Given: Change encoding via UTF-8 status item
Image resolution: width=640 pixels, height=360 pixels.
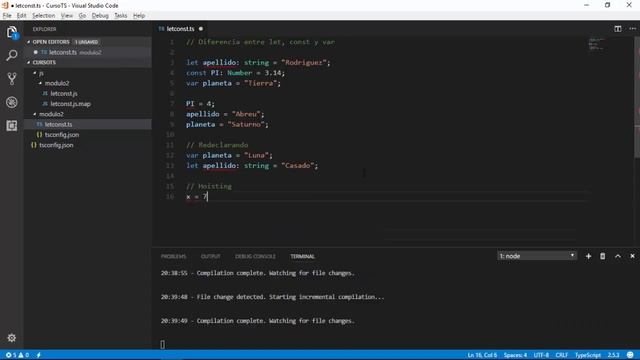Looking at the screenshot, I should point(541,355).
